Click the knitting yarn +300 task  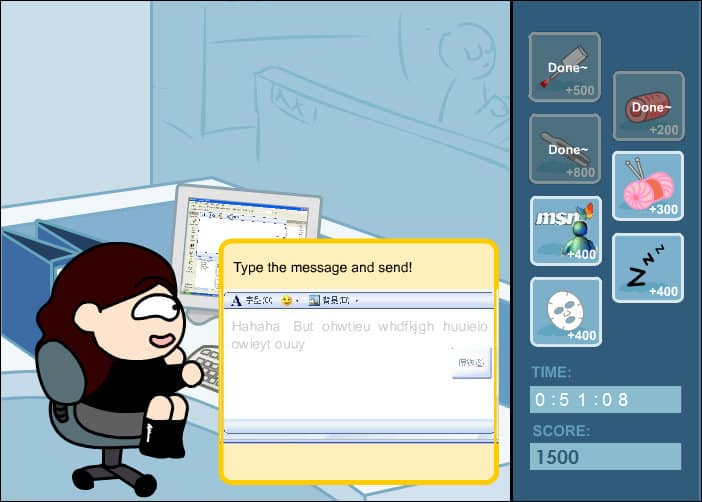pyautogui.click(x=648, y=186)
